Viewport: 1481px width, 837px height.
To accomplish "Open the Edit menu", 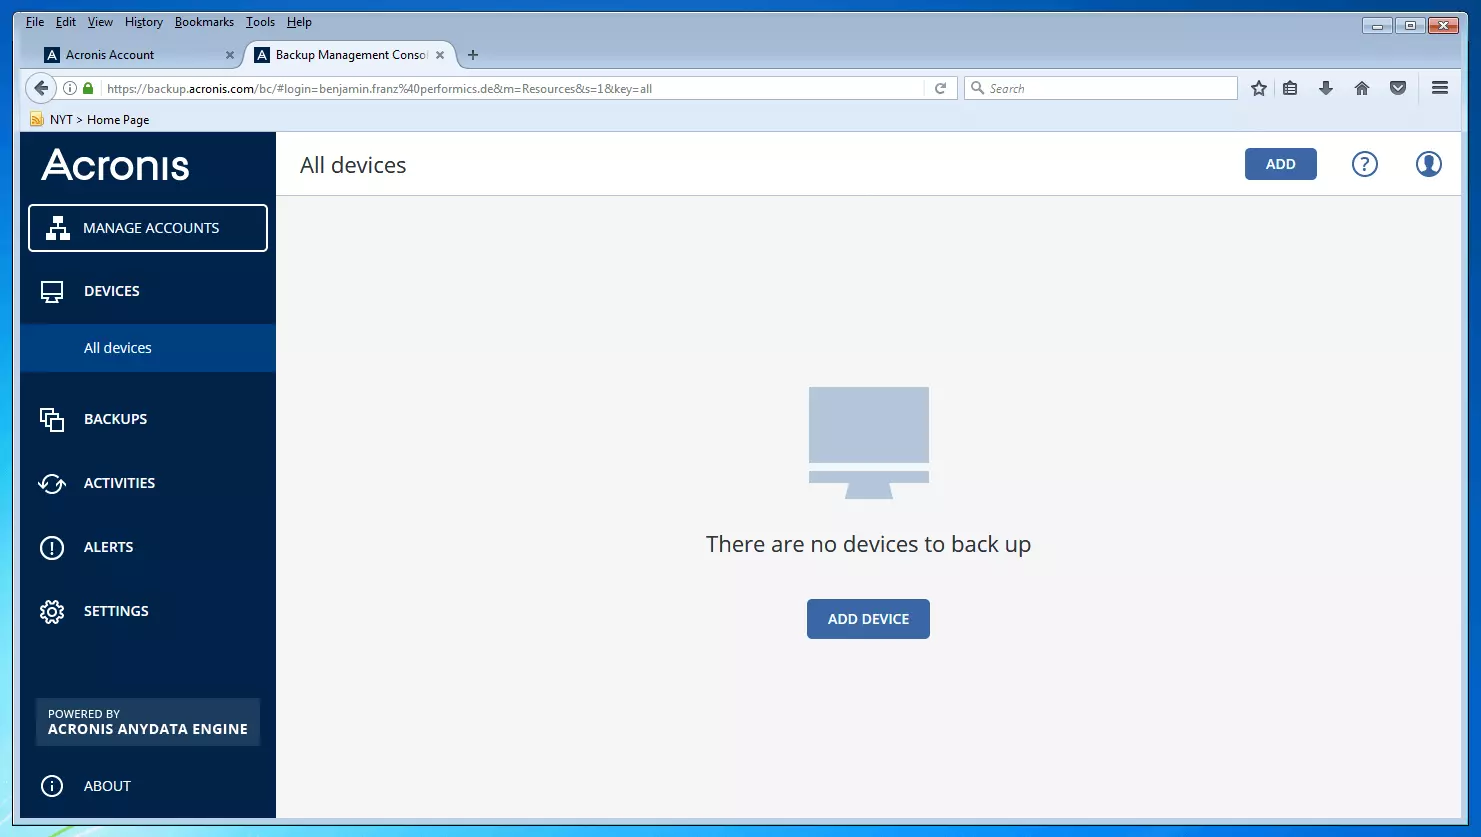I will 66,22.
